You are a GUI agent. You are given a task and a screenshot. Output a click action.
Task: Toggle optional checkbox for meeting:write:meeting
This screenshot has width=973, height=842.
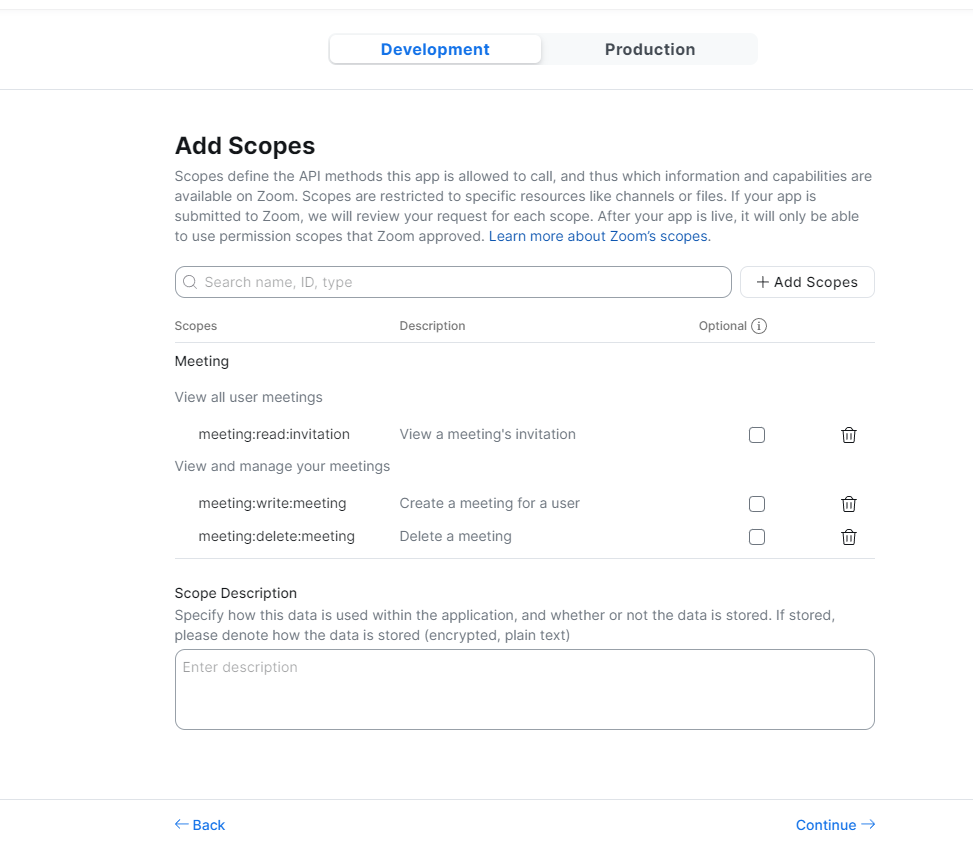pyautogui.click(x=757, y=504)
